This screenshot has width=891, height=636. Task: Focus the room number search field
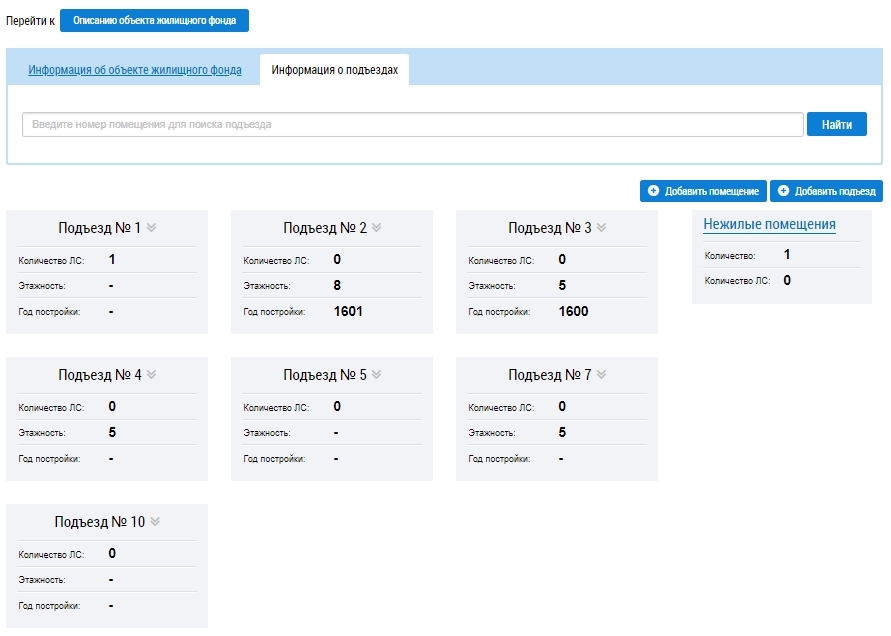tap(413, 124)
